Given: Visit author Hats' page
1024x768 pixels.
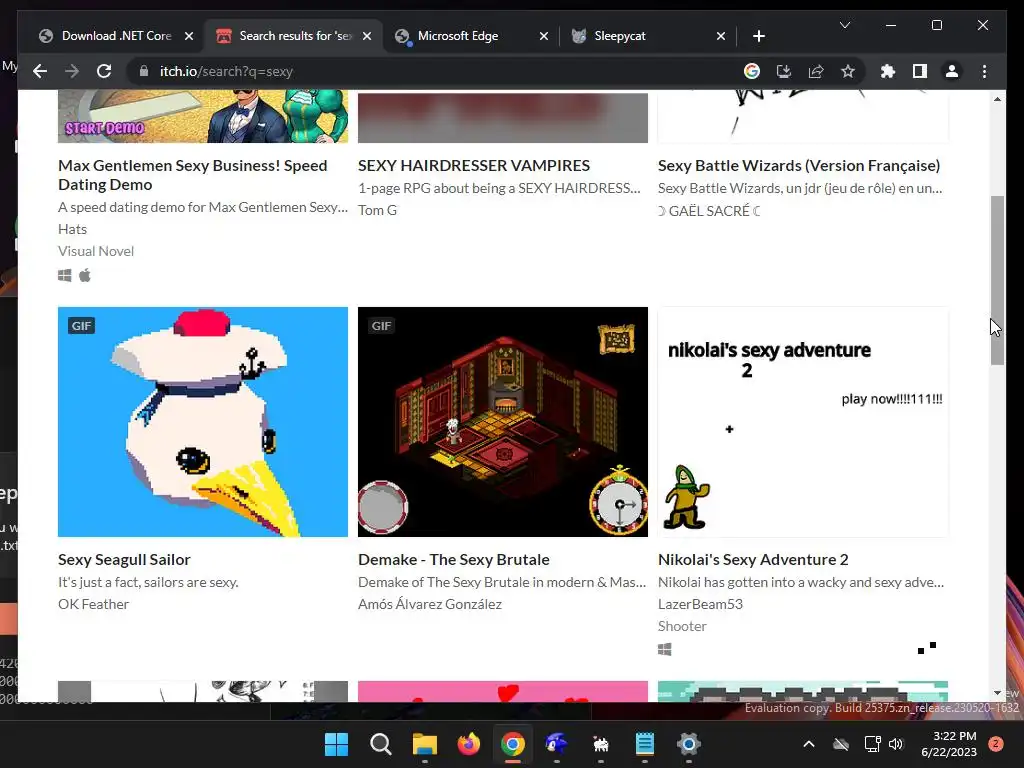Looking at the screenshot, I should (72, 229).
